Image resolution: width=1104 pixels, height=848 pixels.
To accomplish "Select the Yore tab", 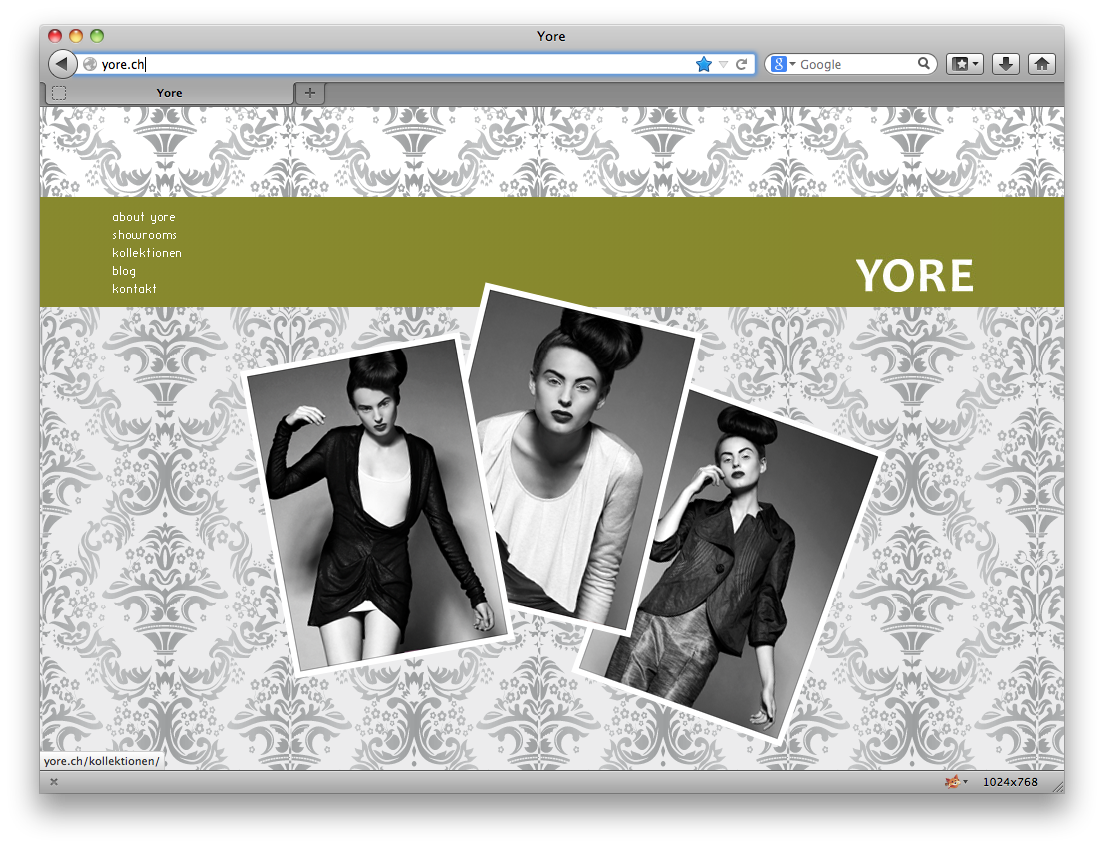I will coord(170,93).
